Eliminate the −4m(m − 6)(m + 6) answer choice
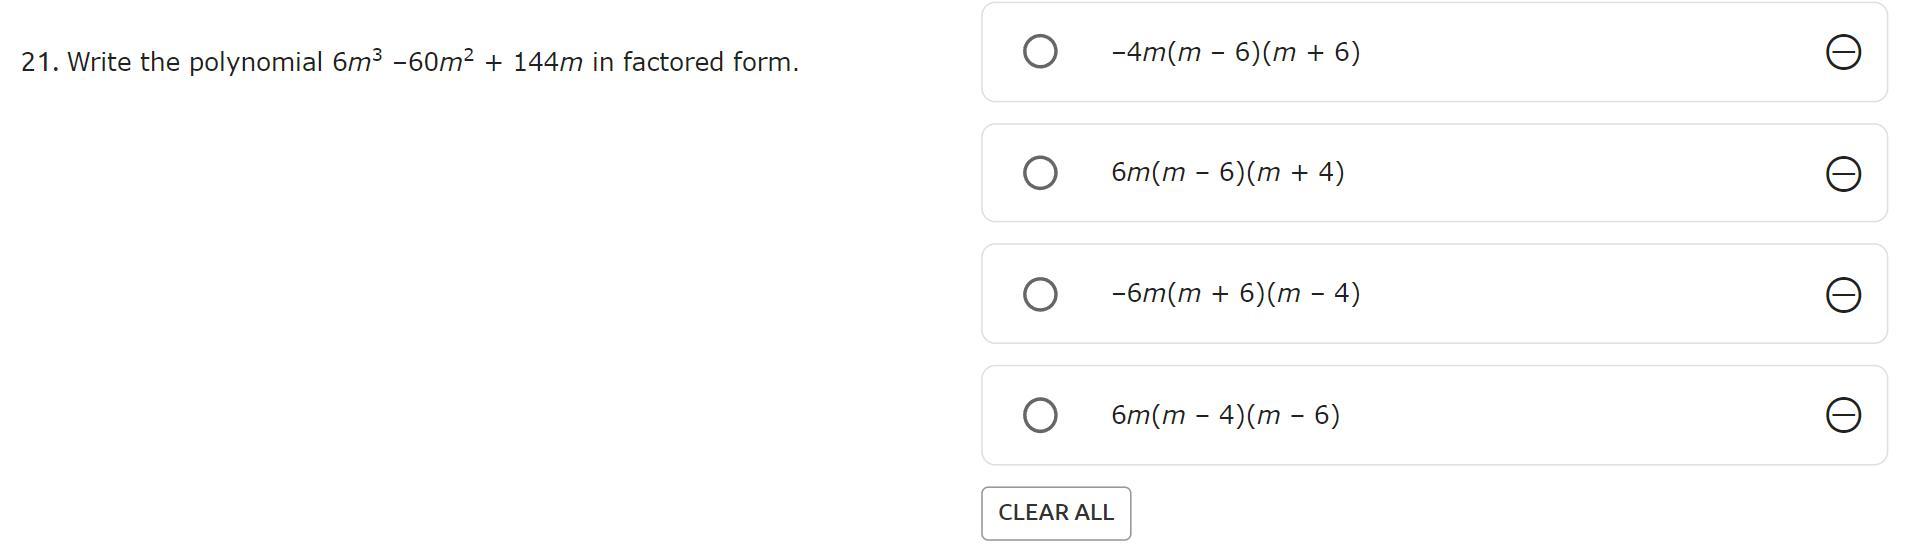 (1843, 52)
